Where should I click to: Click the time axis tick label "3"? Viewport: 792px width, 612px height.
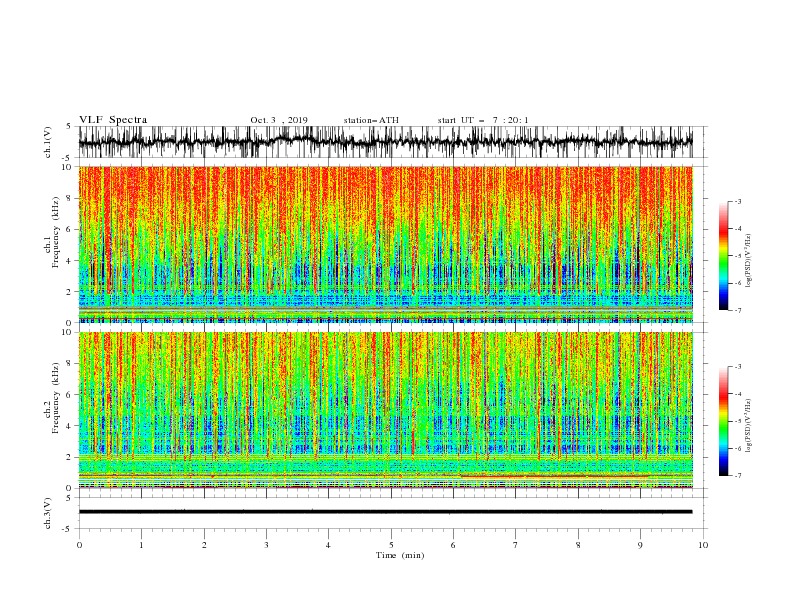tap(266, 545)
